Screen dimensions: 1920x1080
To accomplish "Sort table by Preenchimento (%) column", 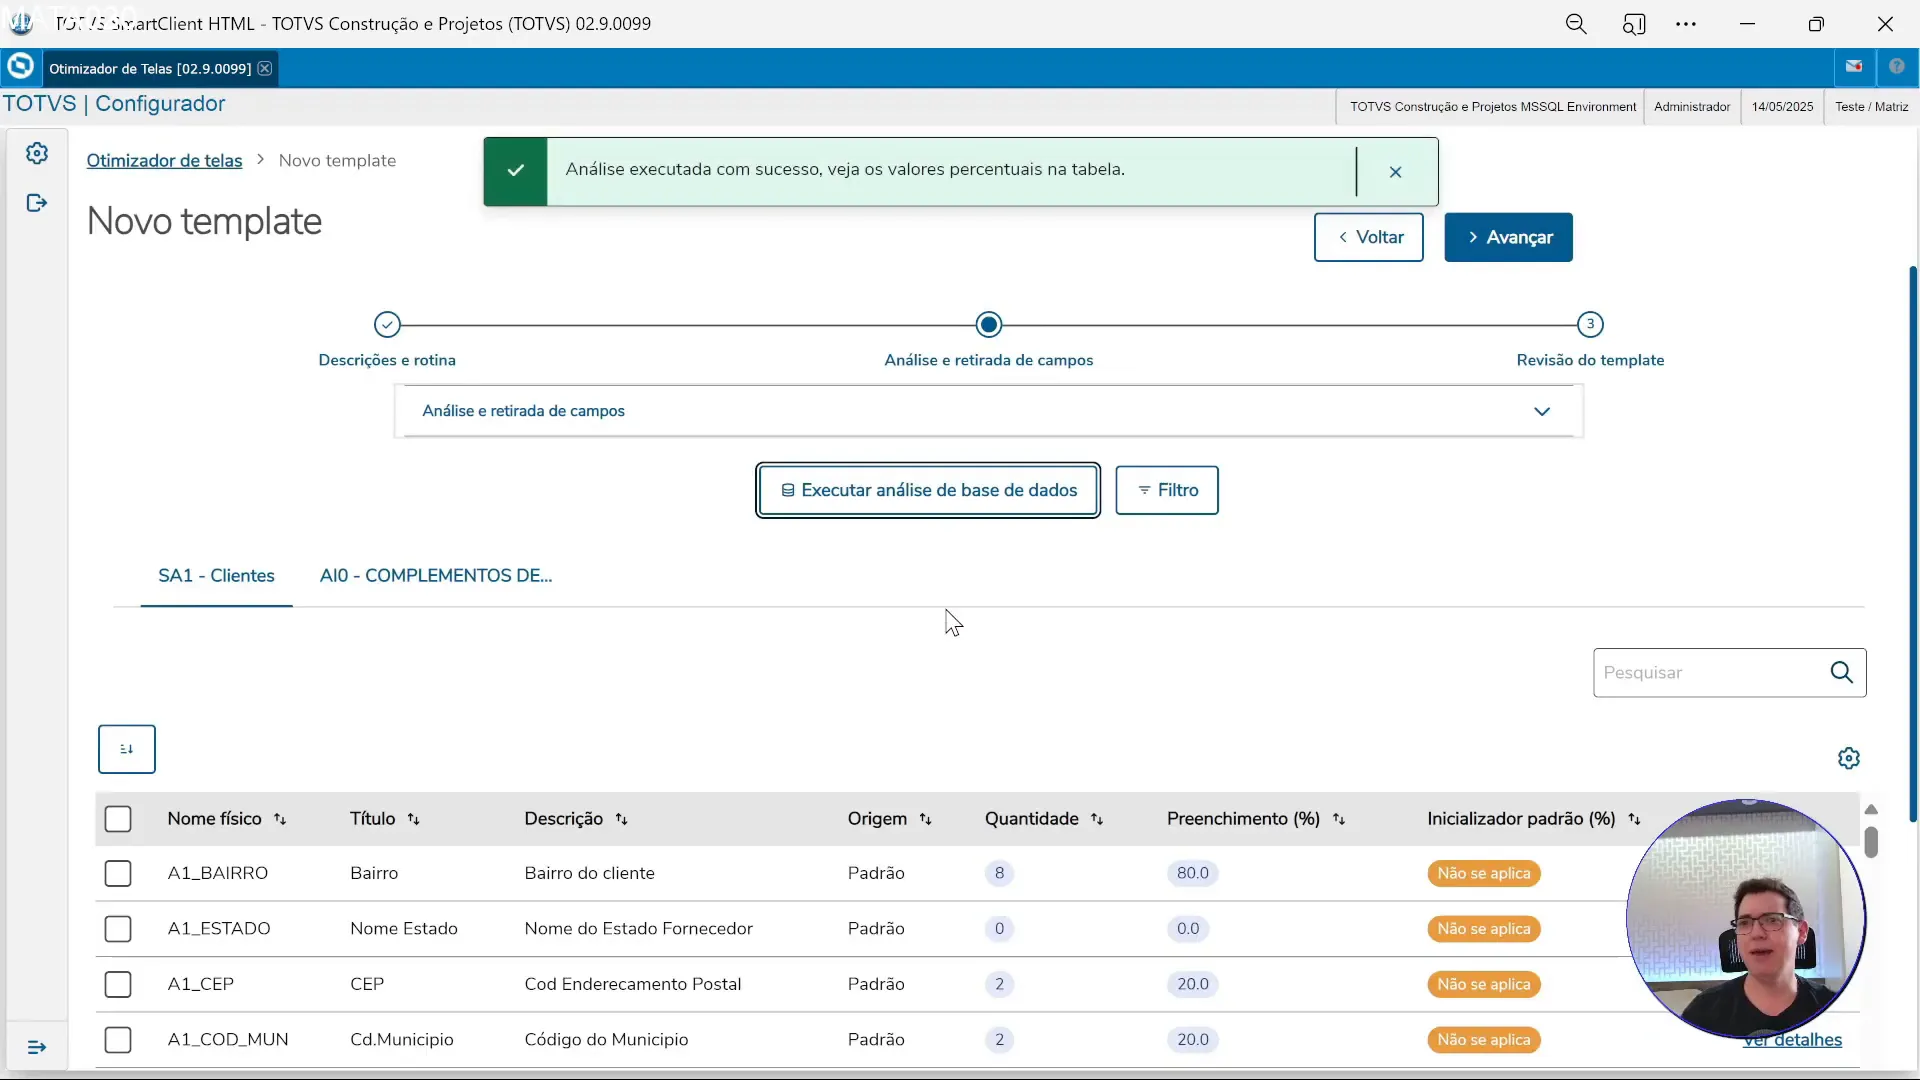I will 1339,819.
